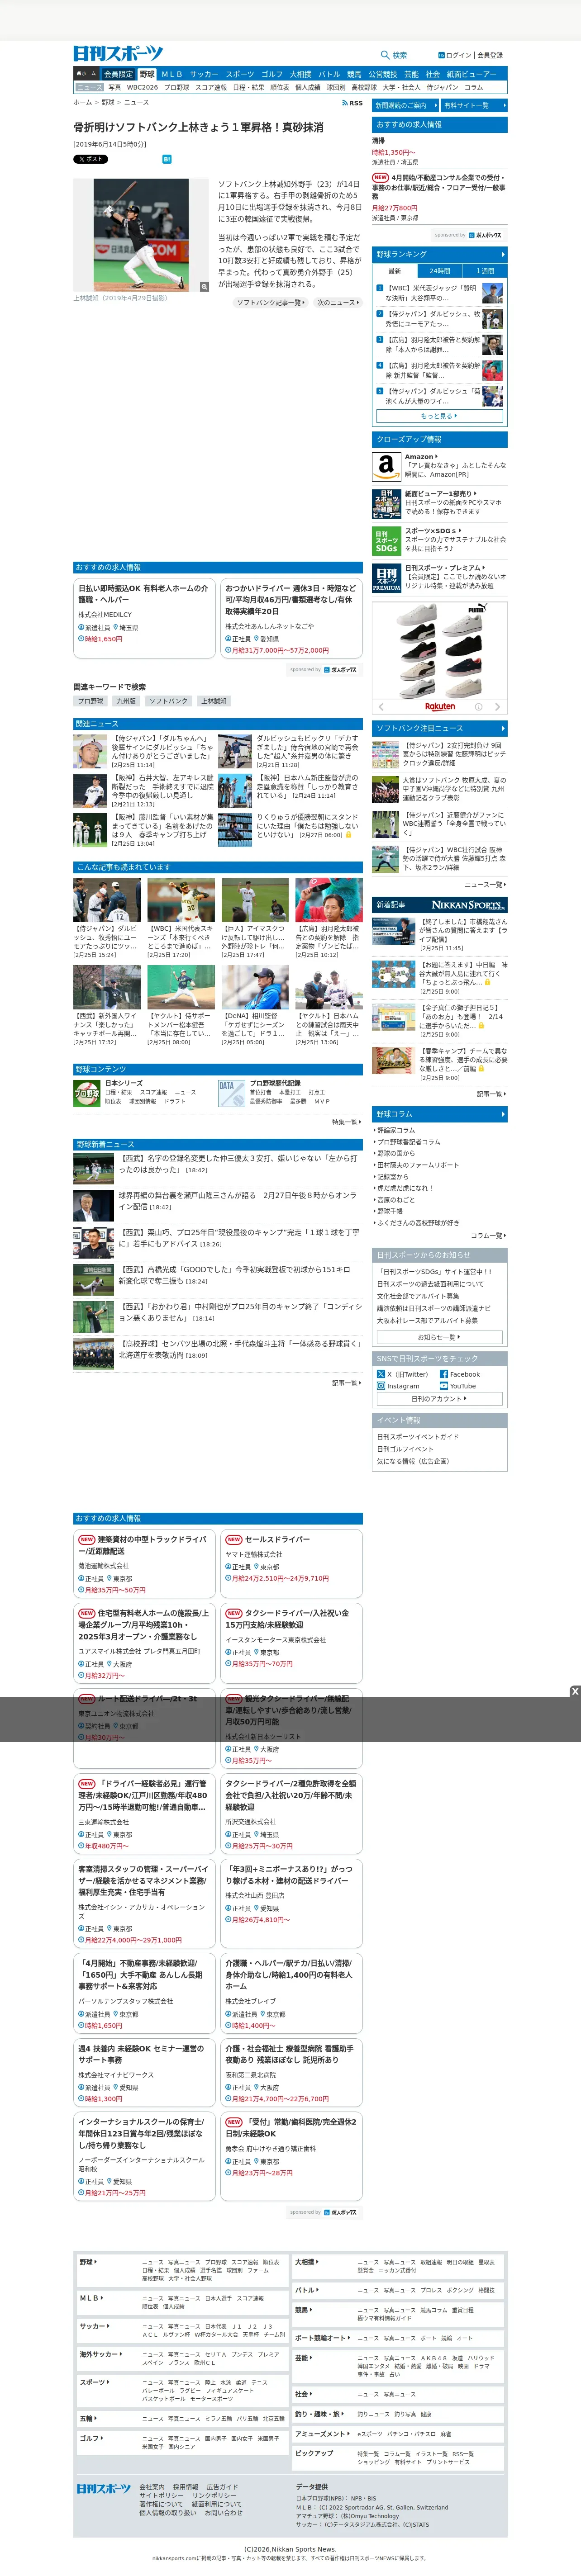The height and width of the screenshot is (2576, 581).
Task: Click the 日刊スポーツ header logo
Action: [118, 53]
